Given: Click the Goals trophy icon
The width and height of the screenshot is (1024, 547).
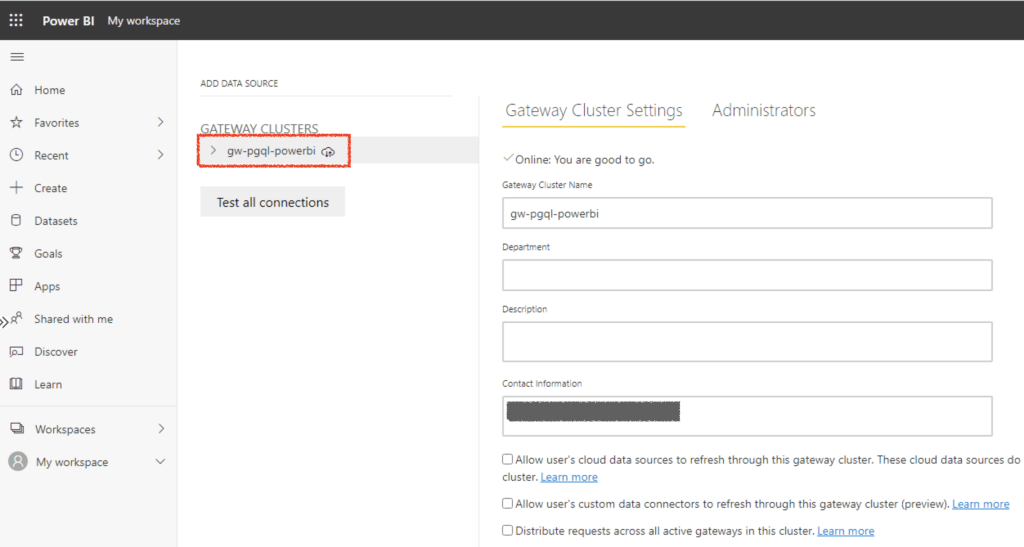Looking at the screenshot, I should [x=16, y=254].
